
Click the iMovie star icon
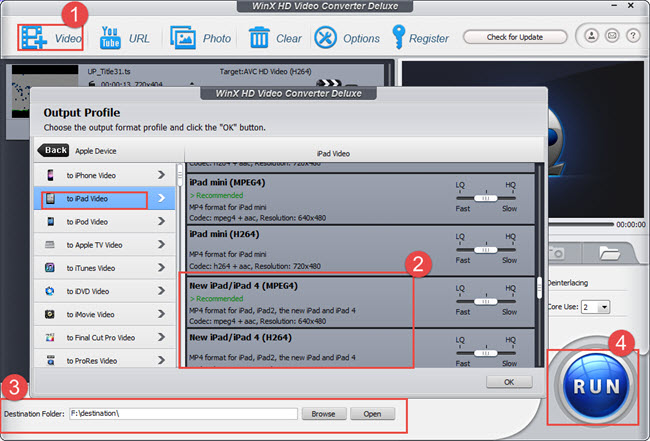tap(50, 314)
